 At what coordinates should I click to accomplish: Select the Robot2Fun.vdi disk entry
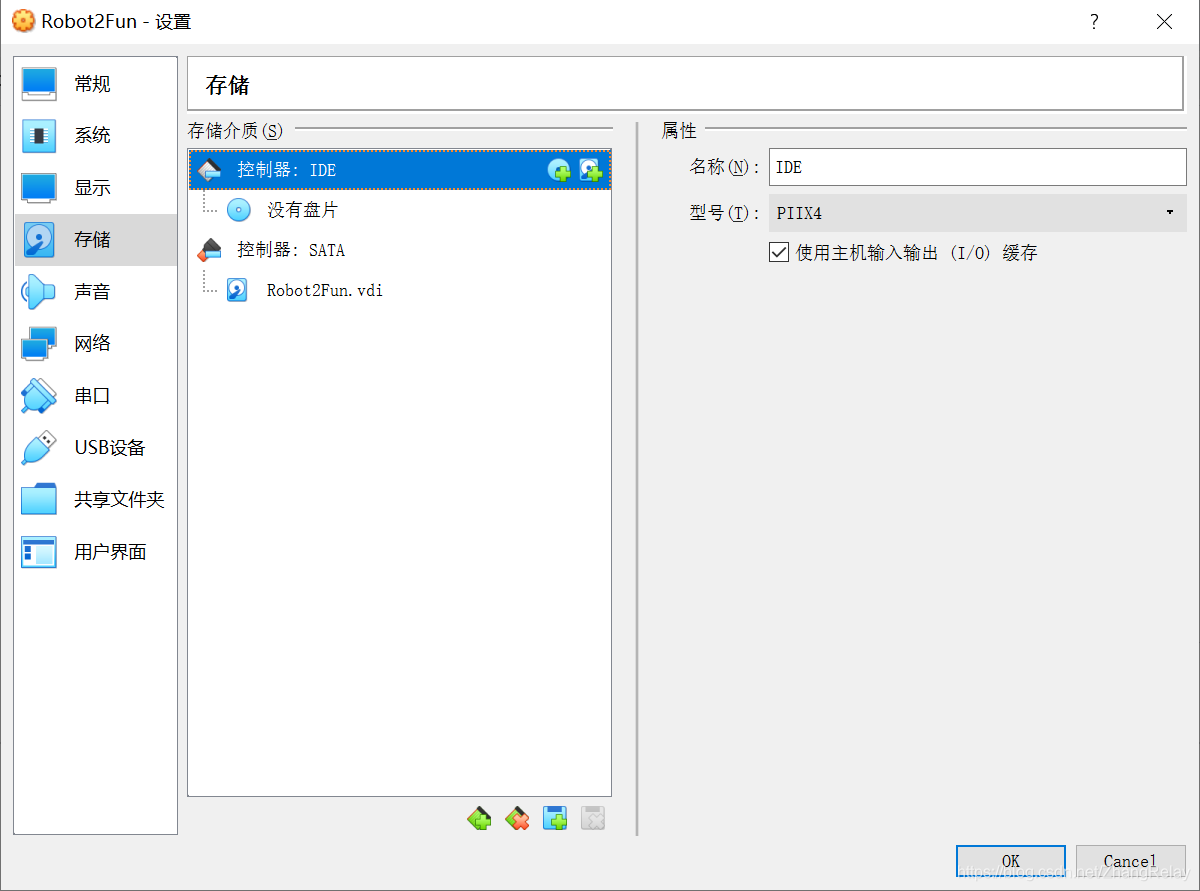(x=399, y=290)
